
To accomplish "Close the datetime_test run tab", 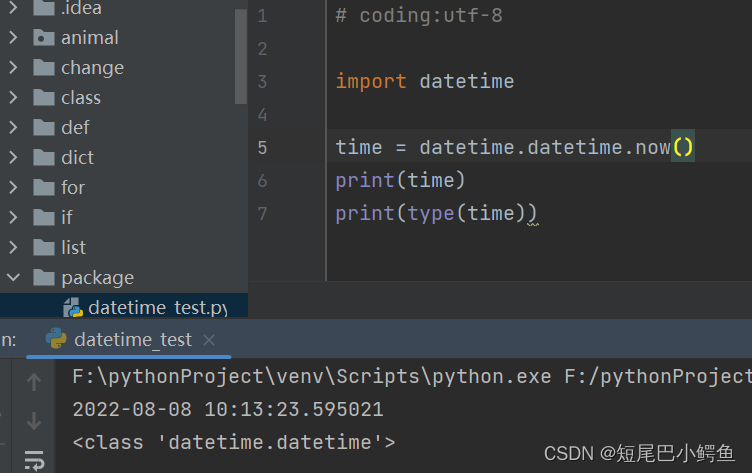I will click(209, 340).
